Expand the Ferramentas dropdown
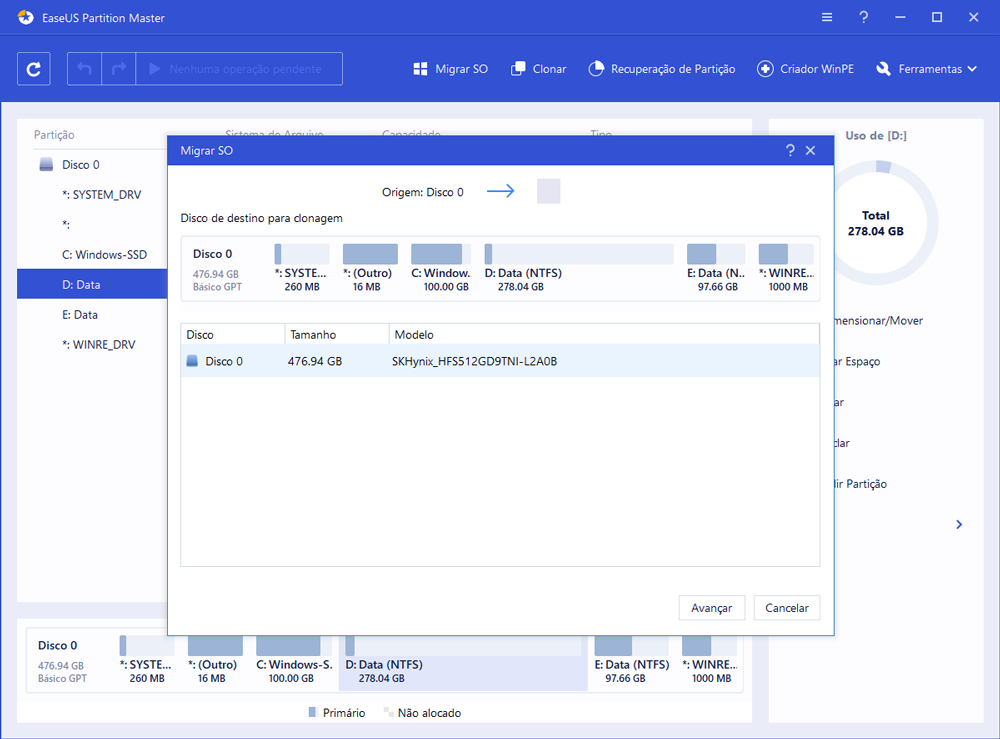The height and width of the screenshot is (739, 1000). [x=927, y=69]
